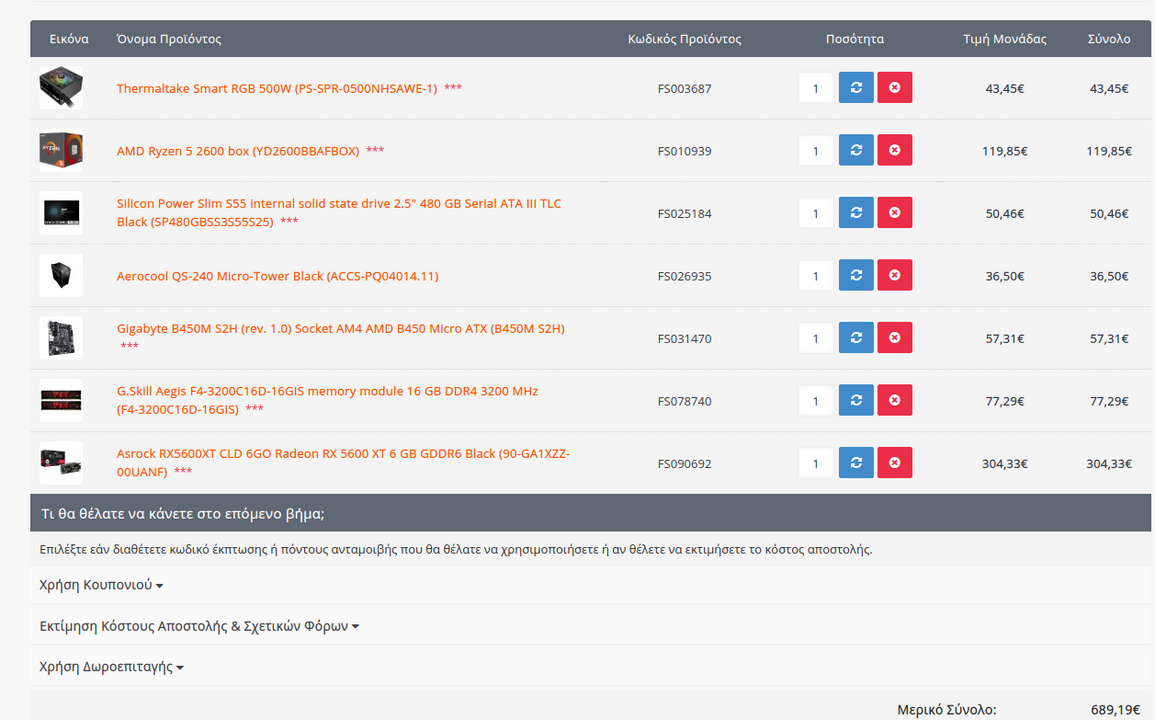This screenshot has height=720, width=1155.
Task: Click quantity field for Gigabyte B450M
Action: click(x=815, y=339)
